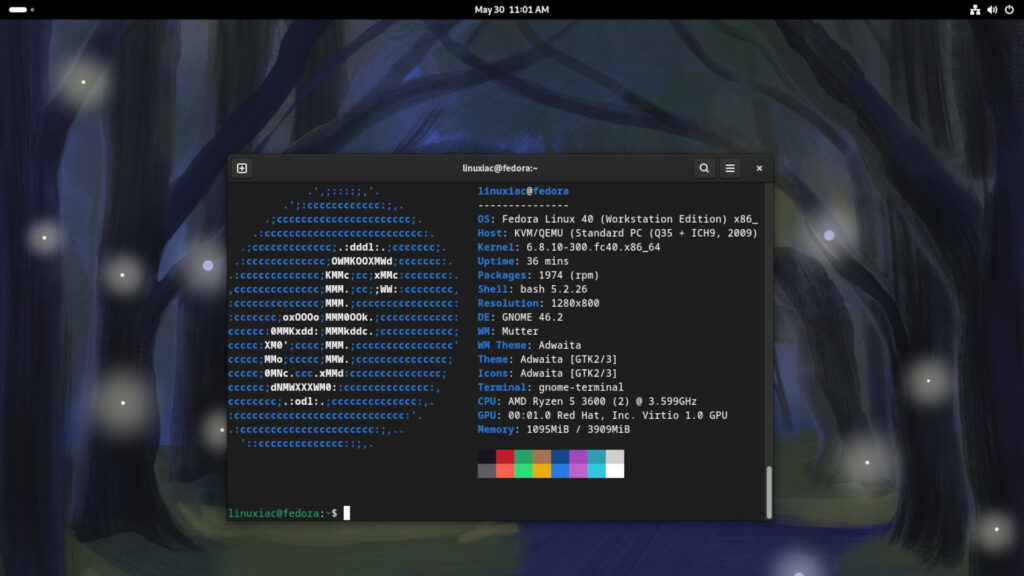Open the terminal hamburger menu
This screenshot has height=576, width=1024.
pyautogui.click(x=730, y=168)
